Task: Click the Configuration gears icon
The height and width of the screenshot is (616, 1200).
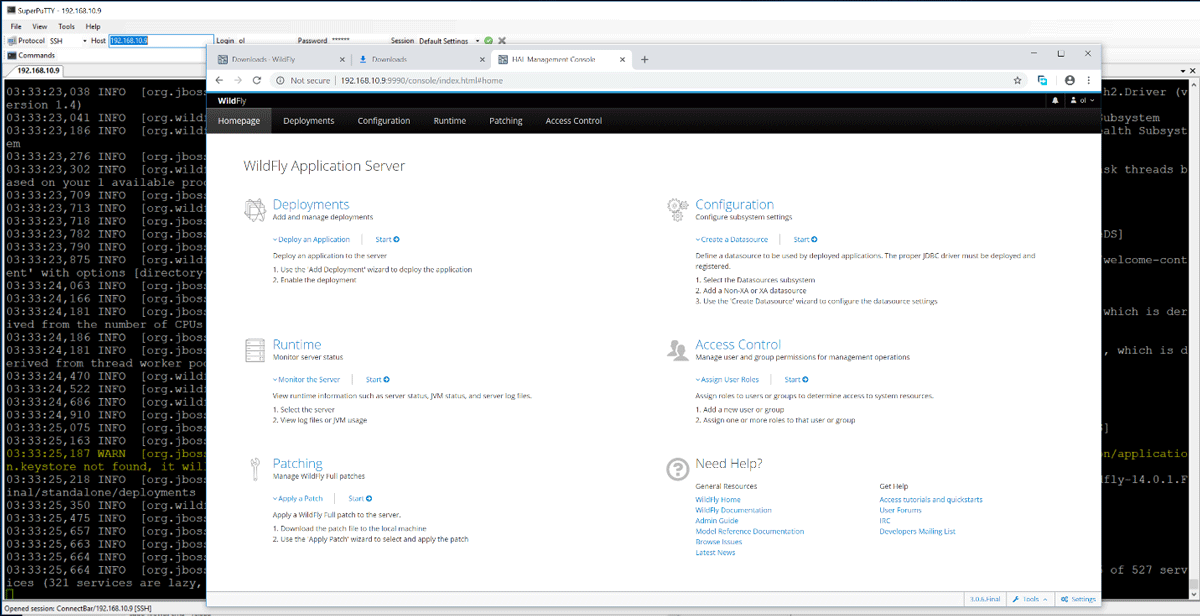Action: (x=679, y=210)
